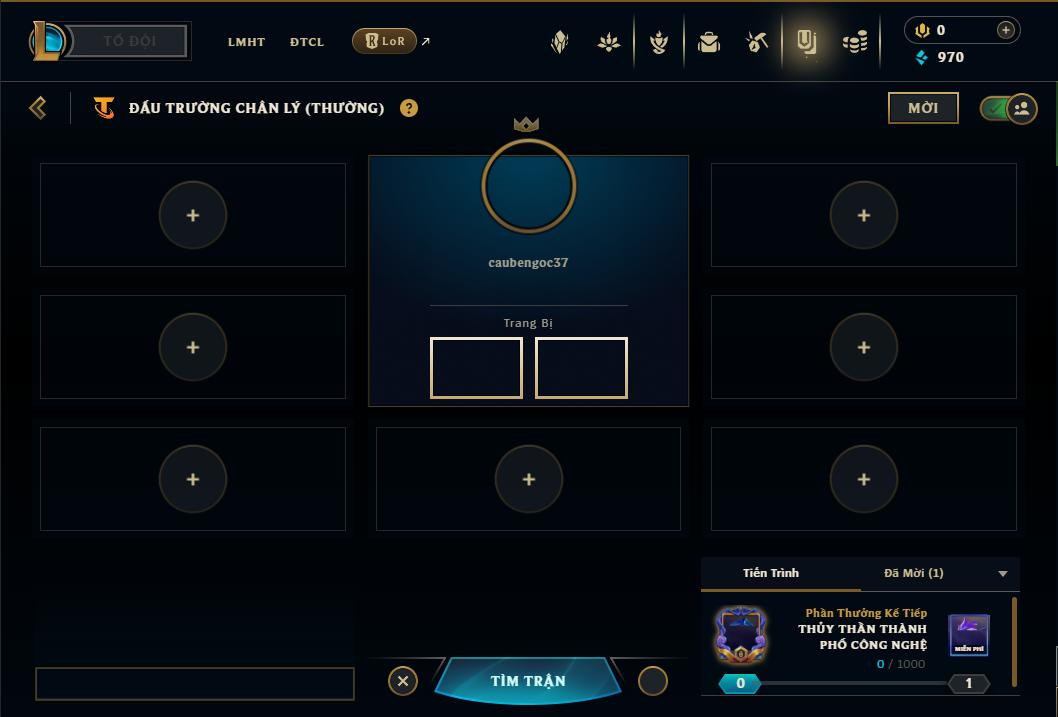Open the Crafting hammer icon
1058x717 pixels.
756,42
